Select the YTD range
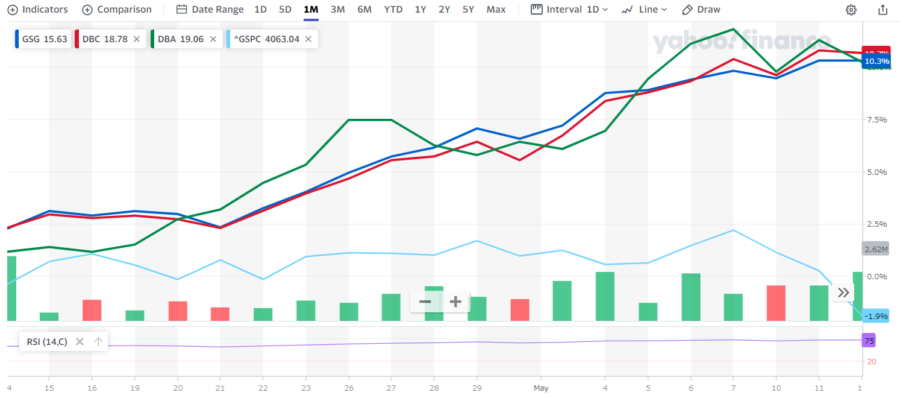This screenshot has height=395, width=900. tap(393, 10)
